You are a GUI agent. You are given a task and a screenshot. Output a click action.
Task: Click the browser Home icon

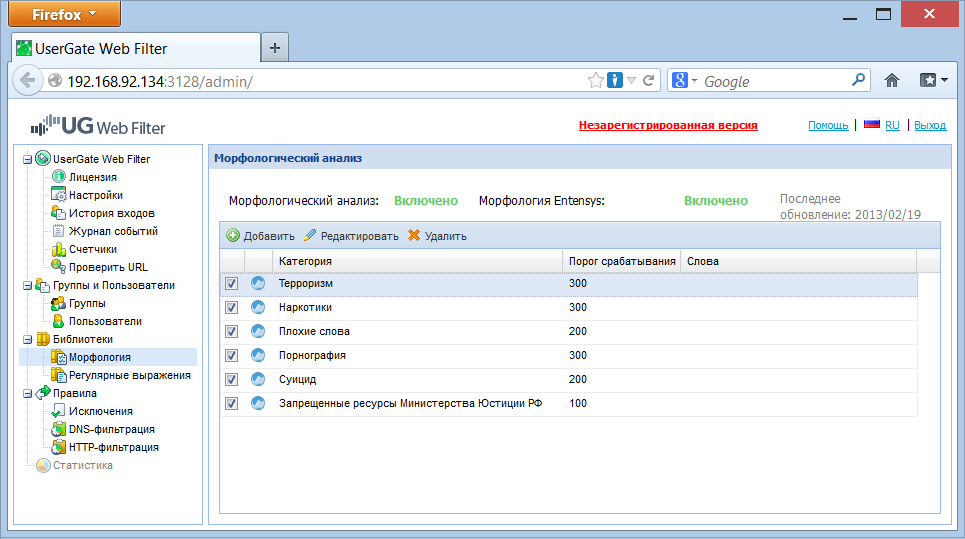click(892, 81)
